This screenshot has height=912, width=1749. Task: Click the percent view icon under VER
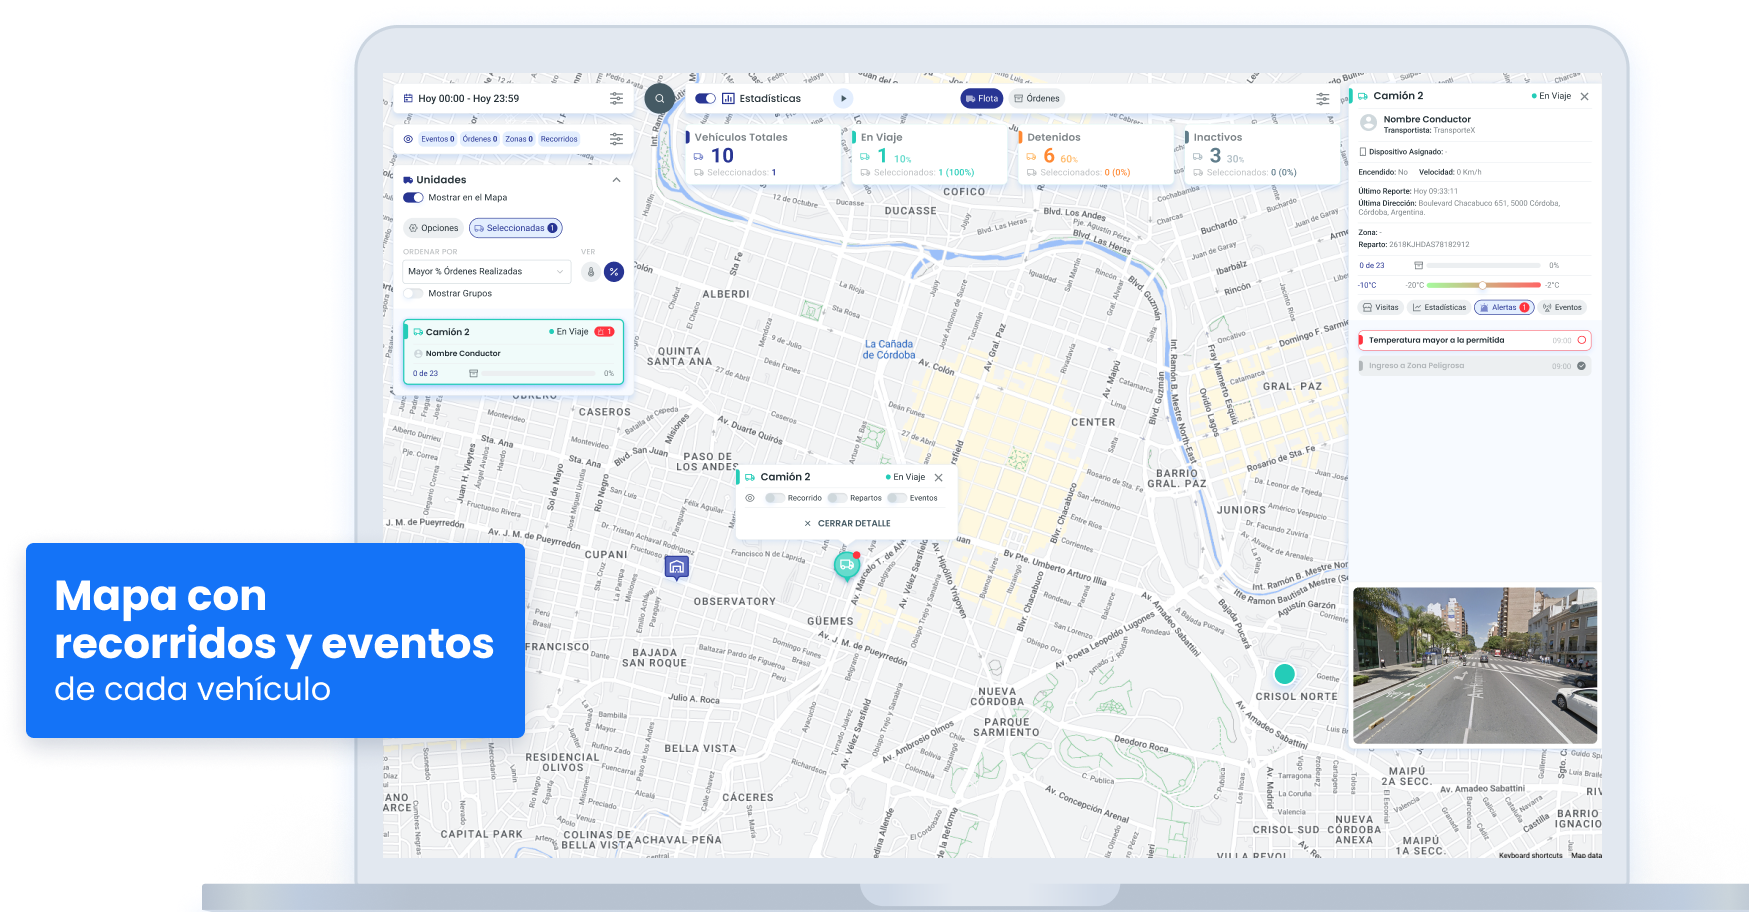tap(614, 272)
